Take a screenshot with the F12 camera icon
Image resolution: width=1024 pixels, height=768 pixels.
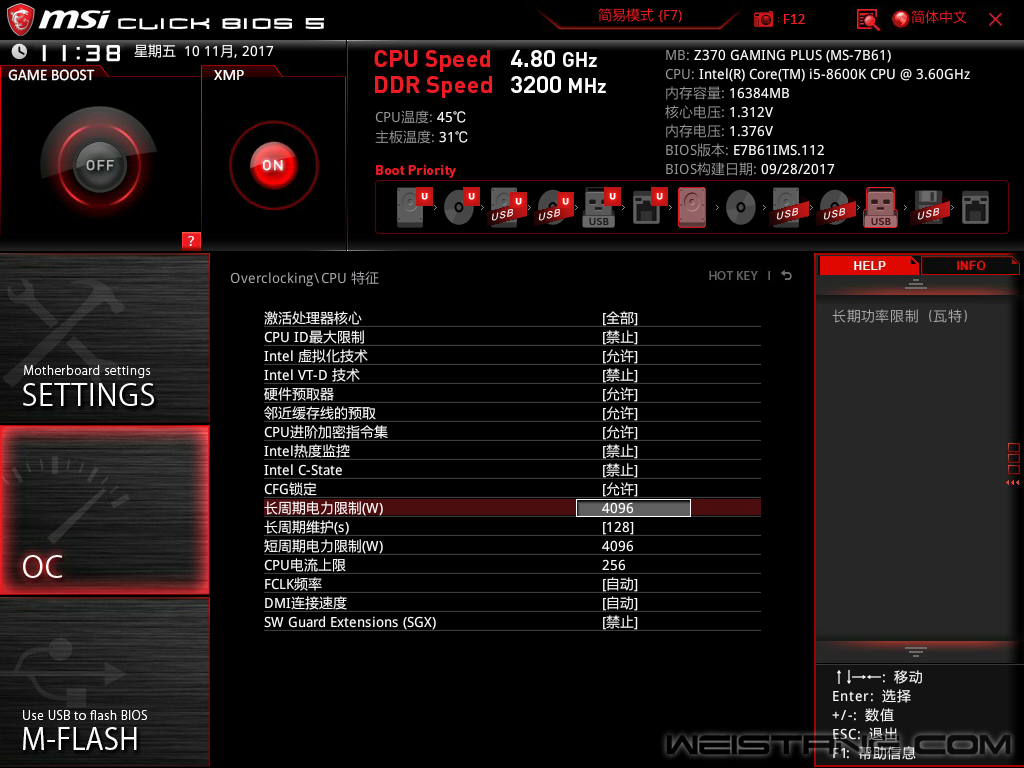click(763, 19)
